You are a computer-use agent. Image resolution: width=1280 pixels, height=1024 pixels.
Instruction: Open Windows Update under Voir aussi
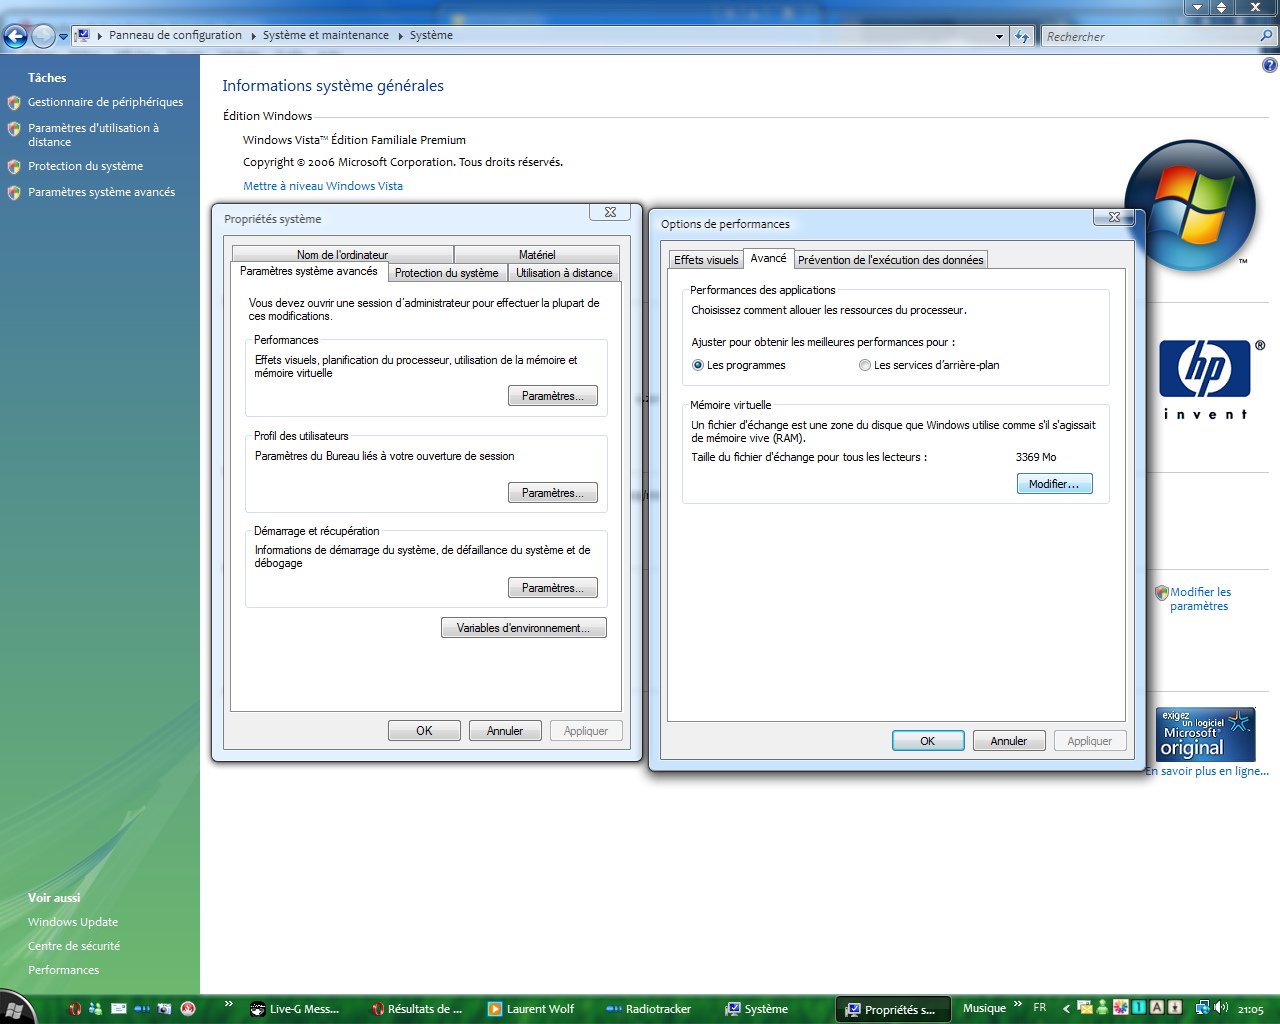[73, 922]
